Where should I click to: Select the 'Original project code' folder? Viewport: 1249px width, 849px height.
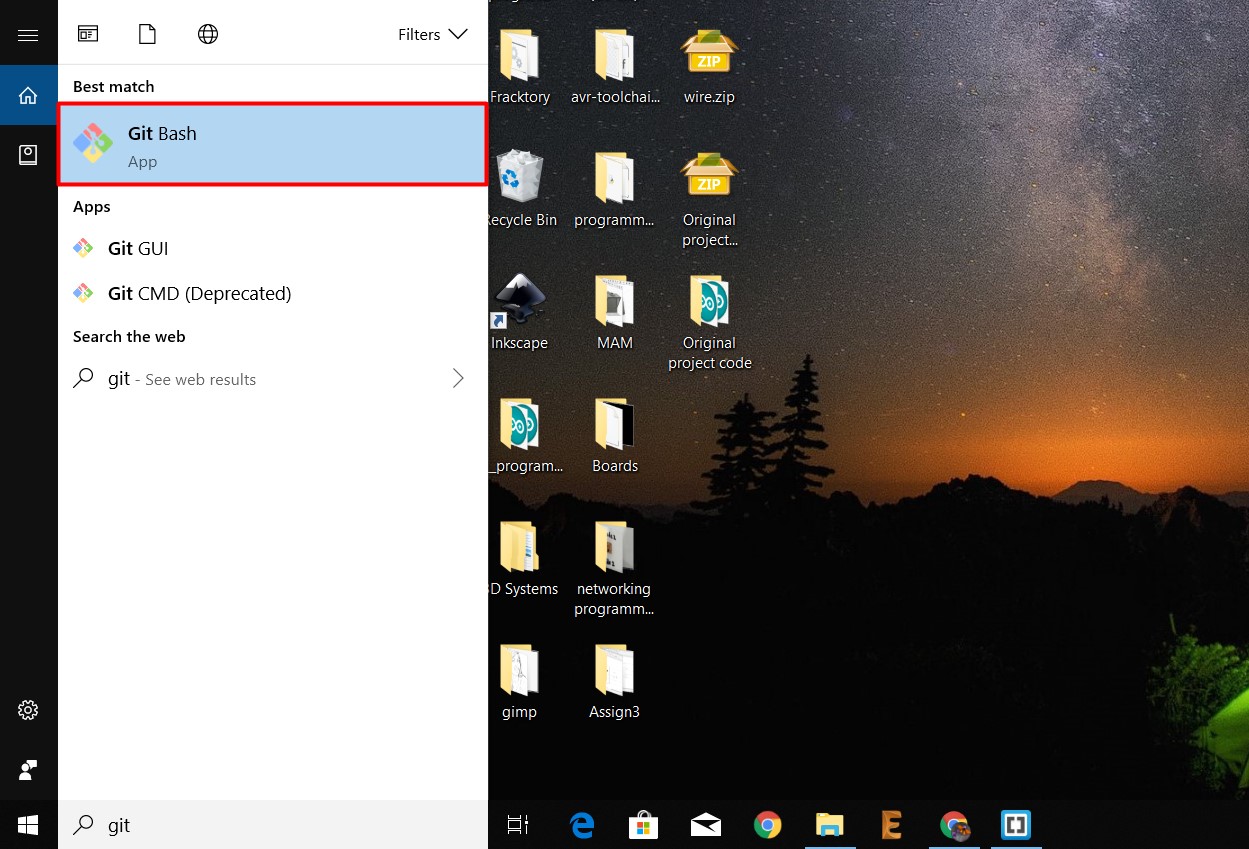click(709, 322)
